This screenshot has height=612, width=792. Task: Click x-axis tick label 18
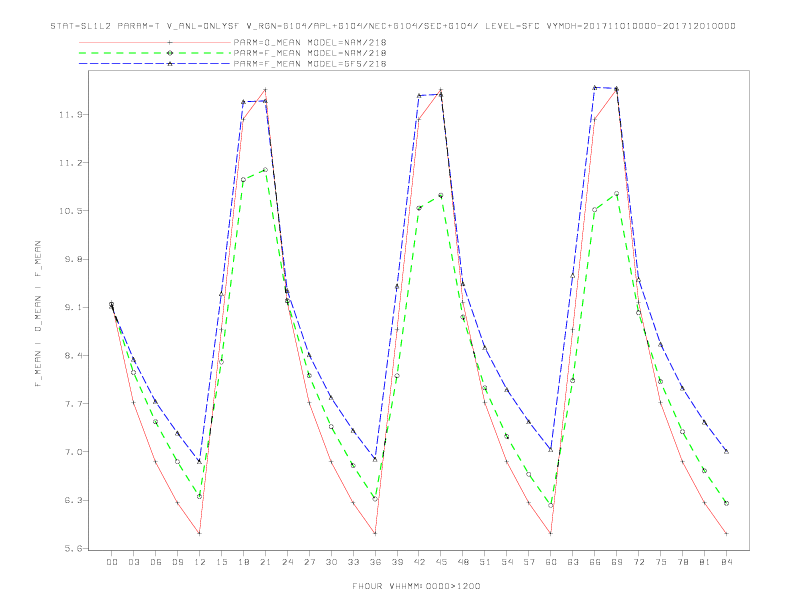[243, 562]
